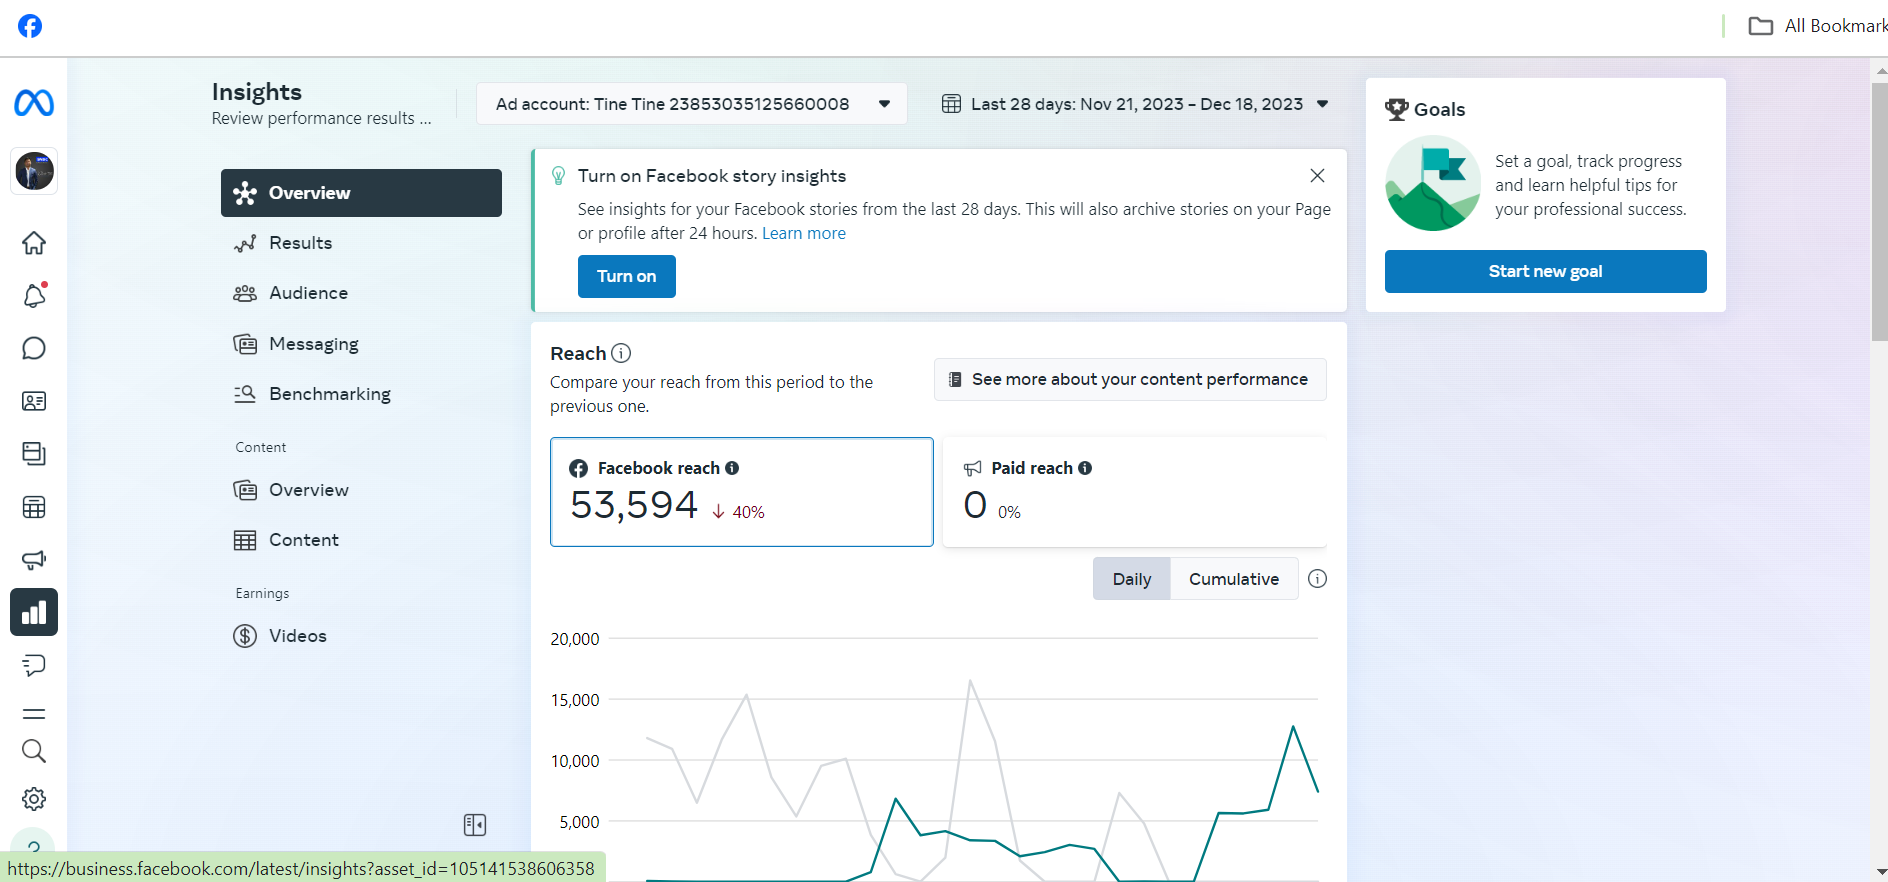This screenshot has width=1888, height=882.
Task: Open the Inbox chat bubble icon
Action: point(34,348)
